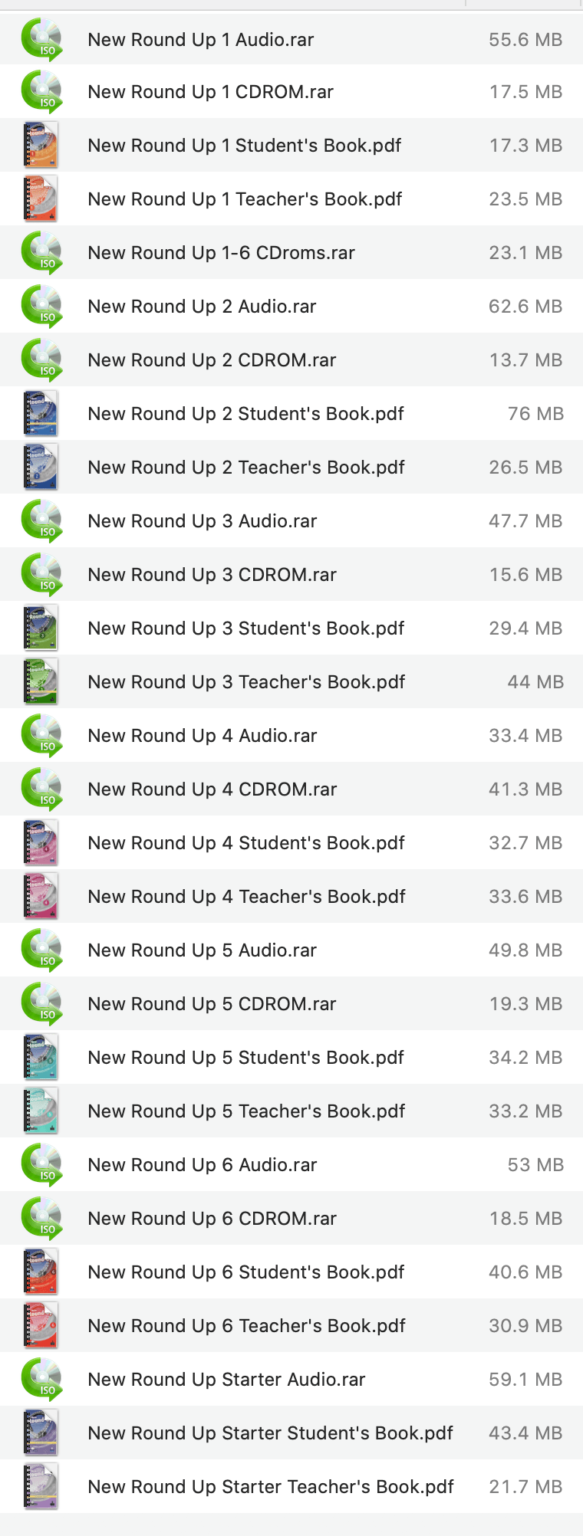Select the teal book icon for New Round Up 5 Teacher's Book

click(38, 1111)
